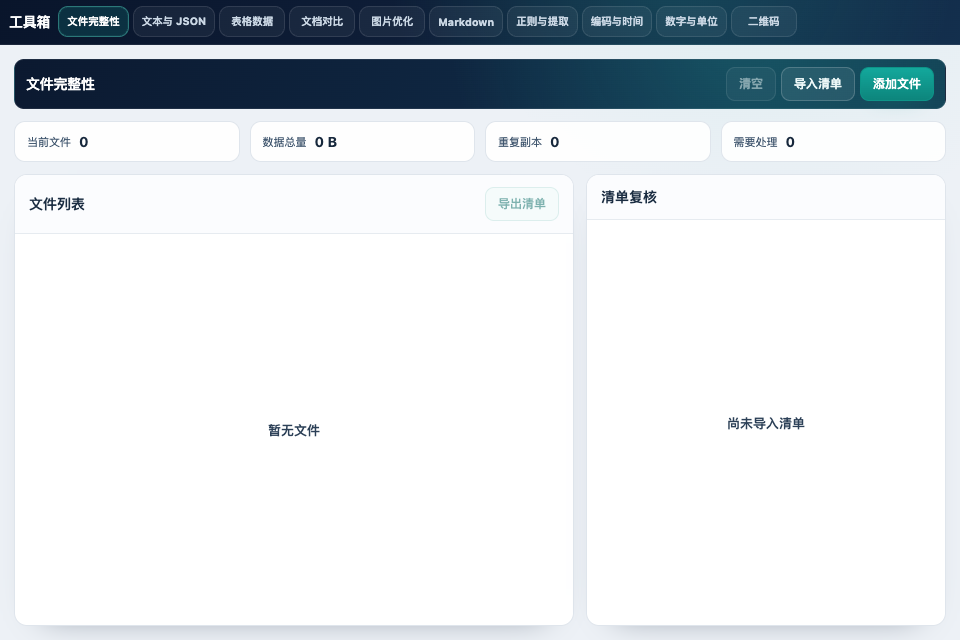This screenshot has height=640, width=960.
Task: Click the 文件列表 panel heading
Action: [x=57, y=204]
